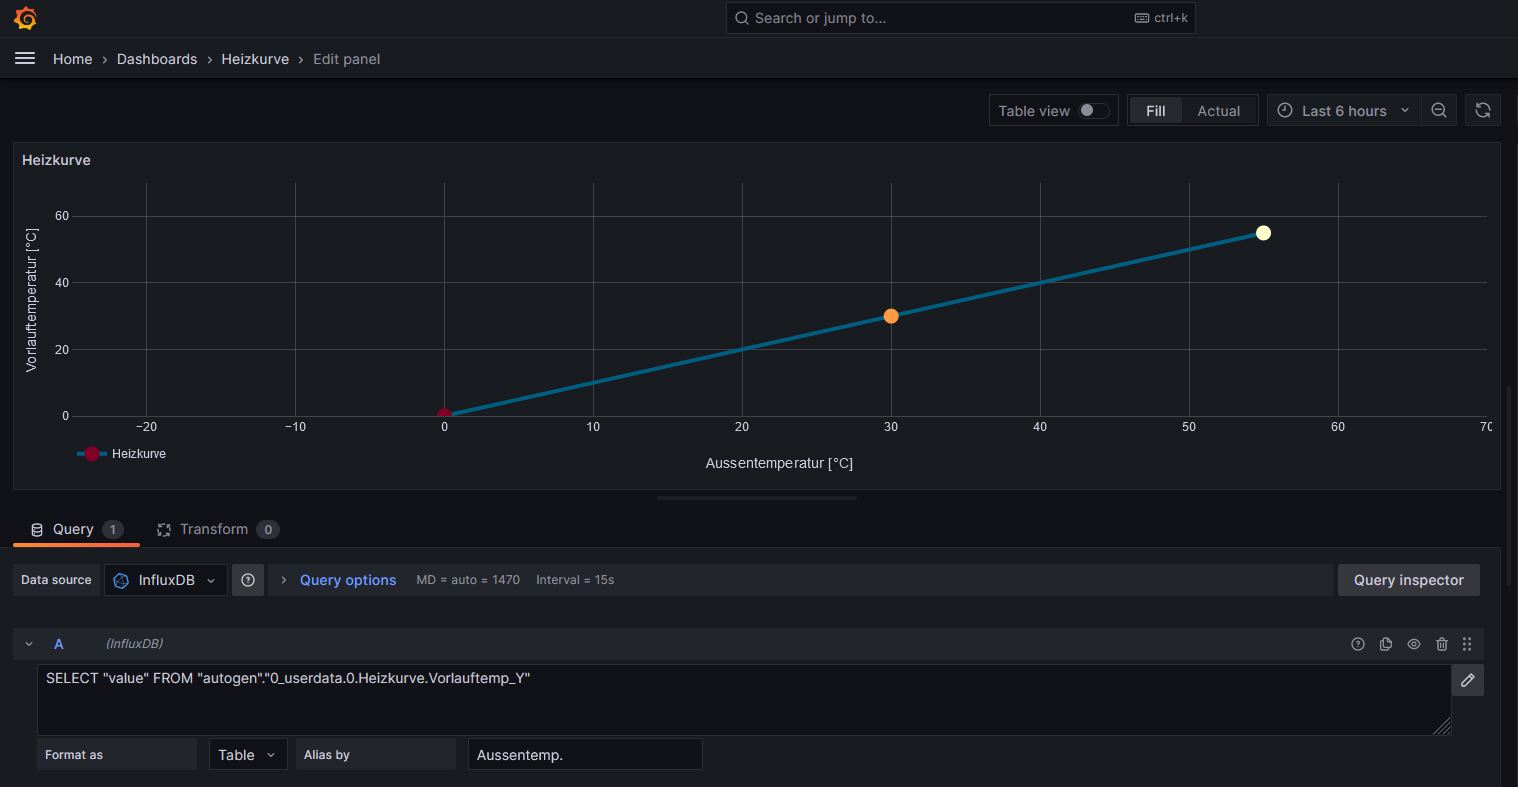Image resolution: width=1518 pixels, height=787 pixels.
Task: Toggle query editor mode with pencil icon
Action: click(x=1468, y=680)
